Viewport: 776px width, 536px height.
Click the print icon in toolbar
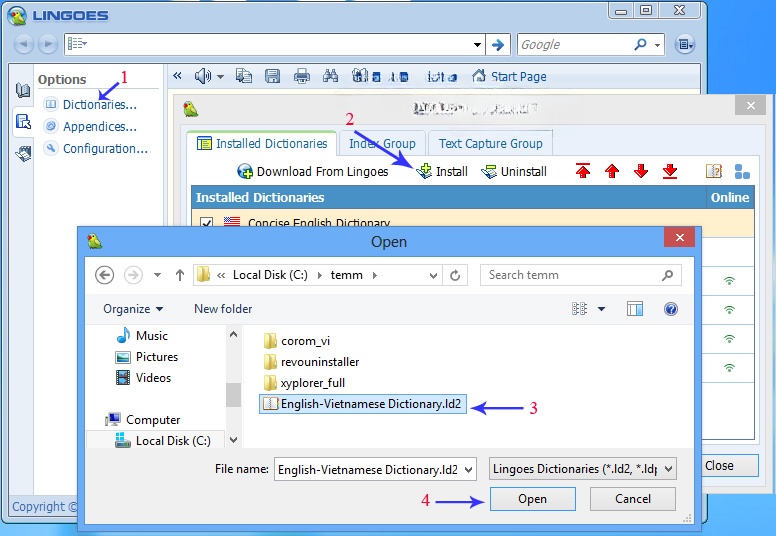(301, 76)
